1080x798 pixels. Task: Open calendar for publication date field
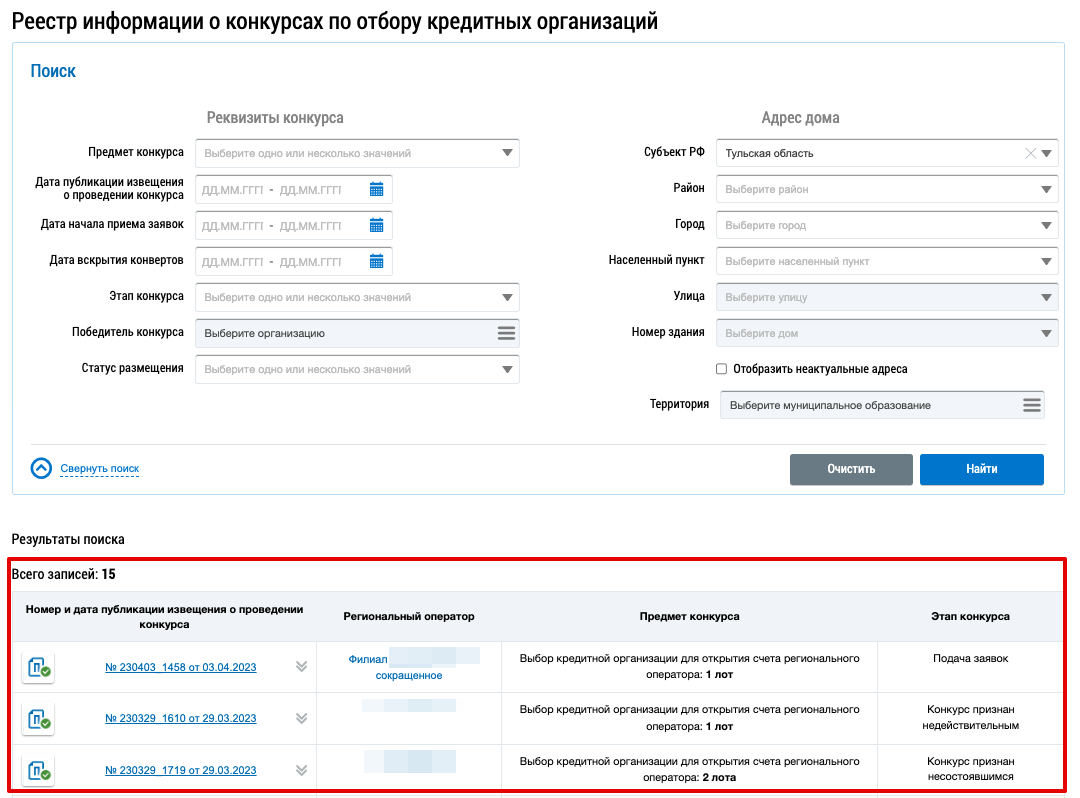(377, 189)
